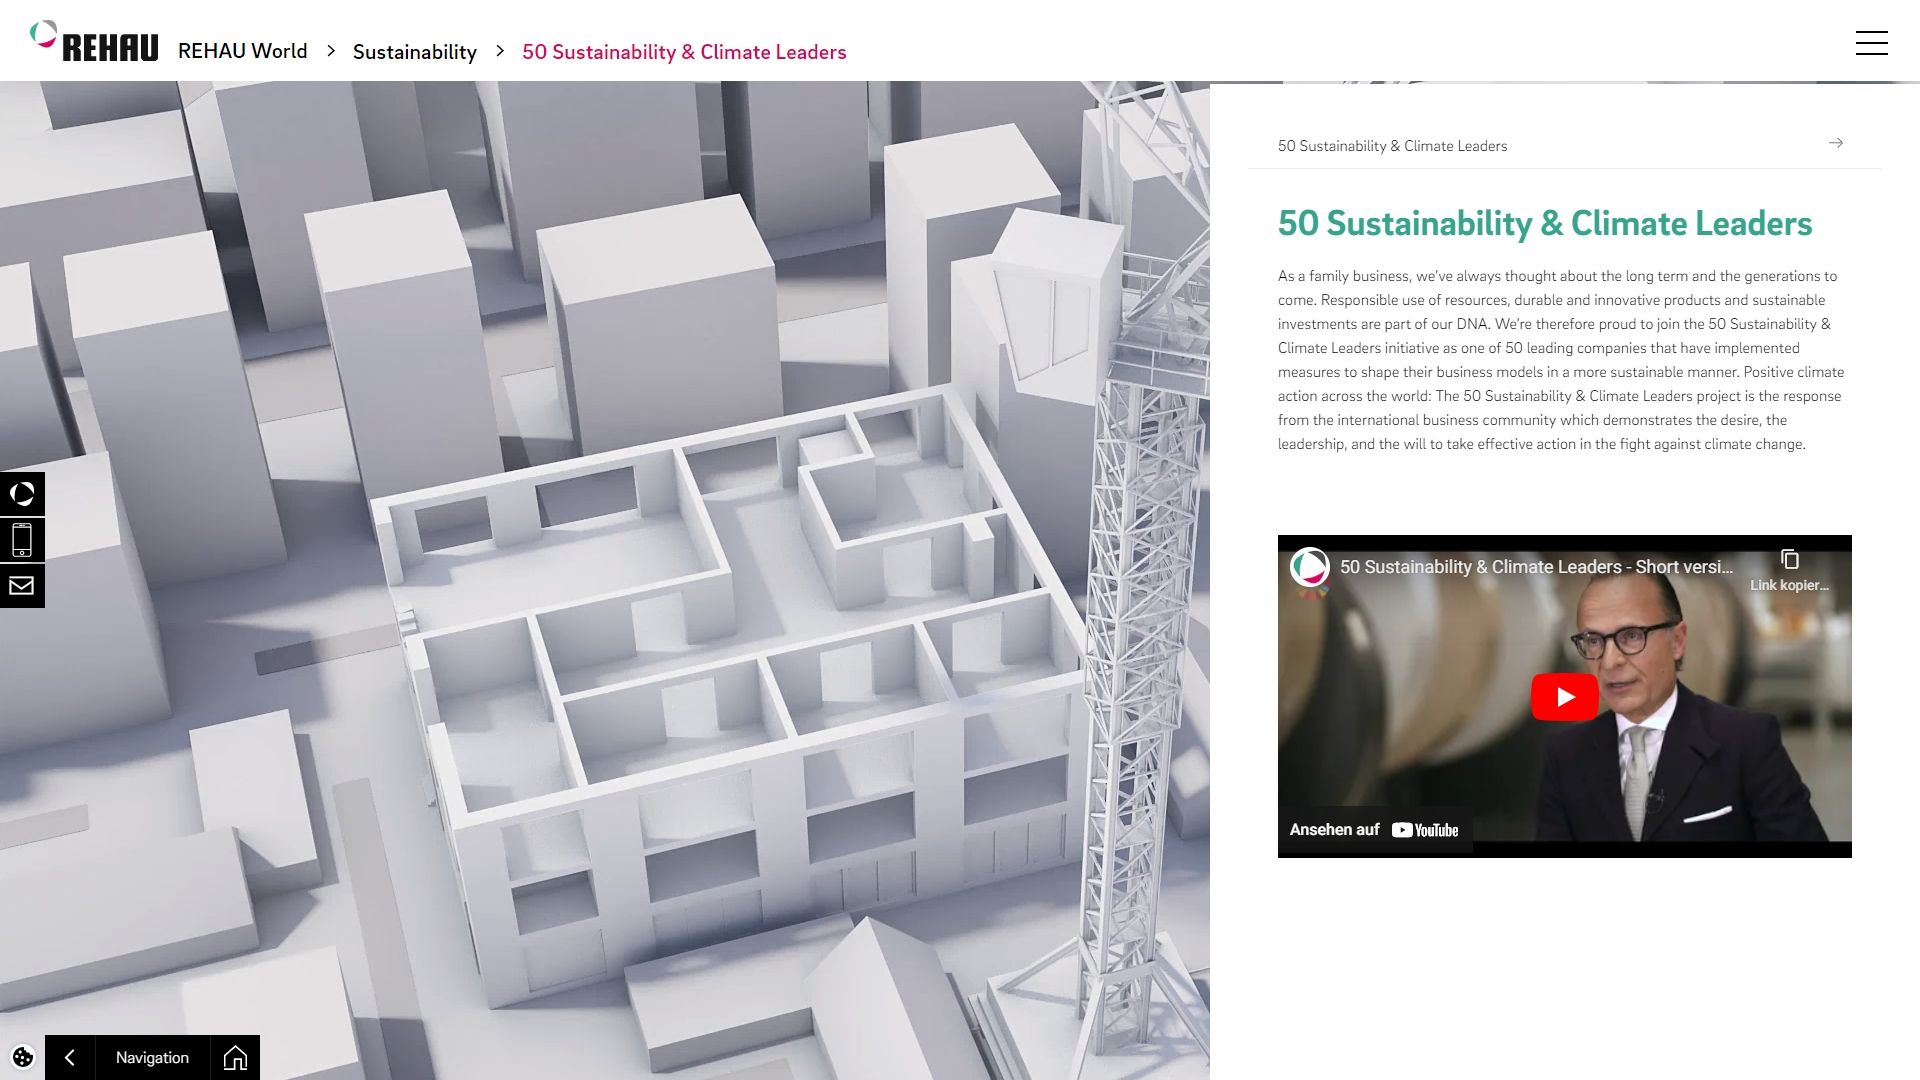This screenshot has width=1920, height=1080.
Task: Click the video title link
Action: 1536,567
